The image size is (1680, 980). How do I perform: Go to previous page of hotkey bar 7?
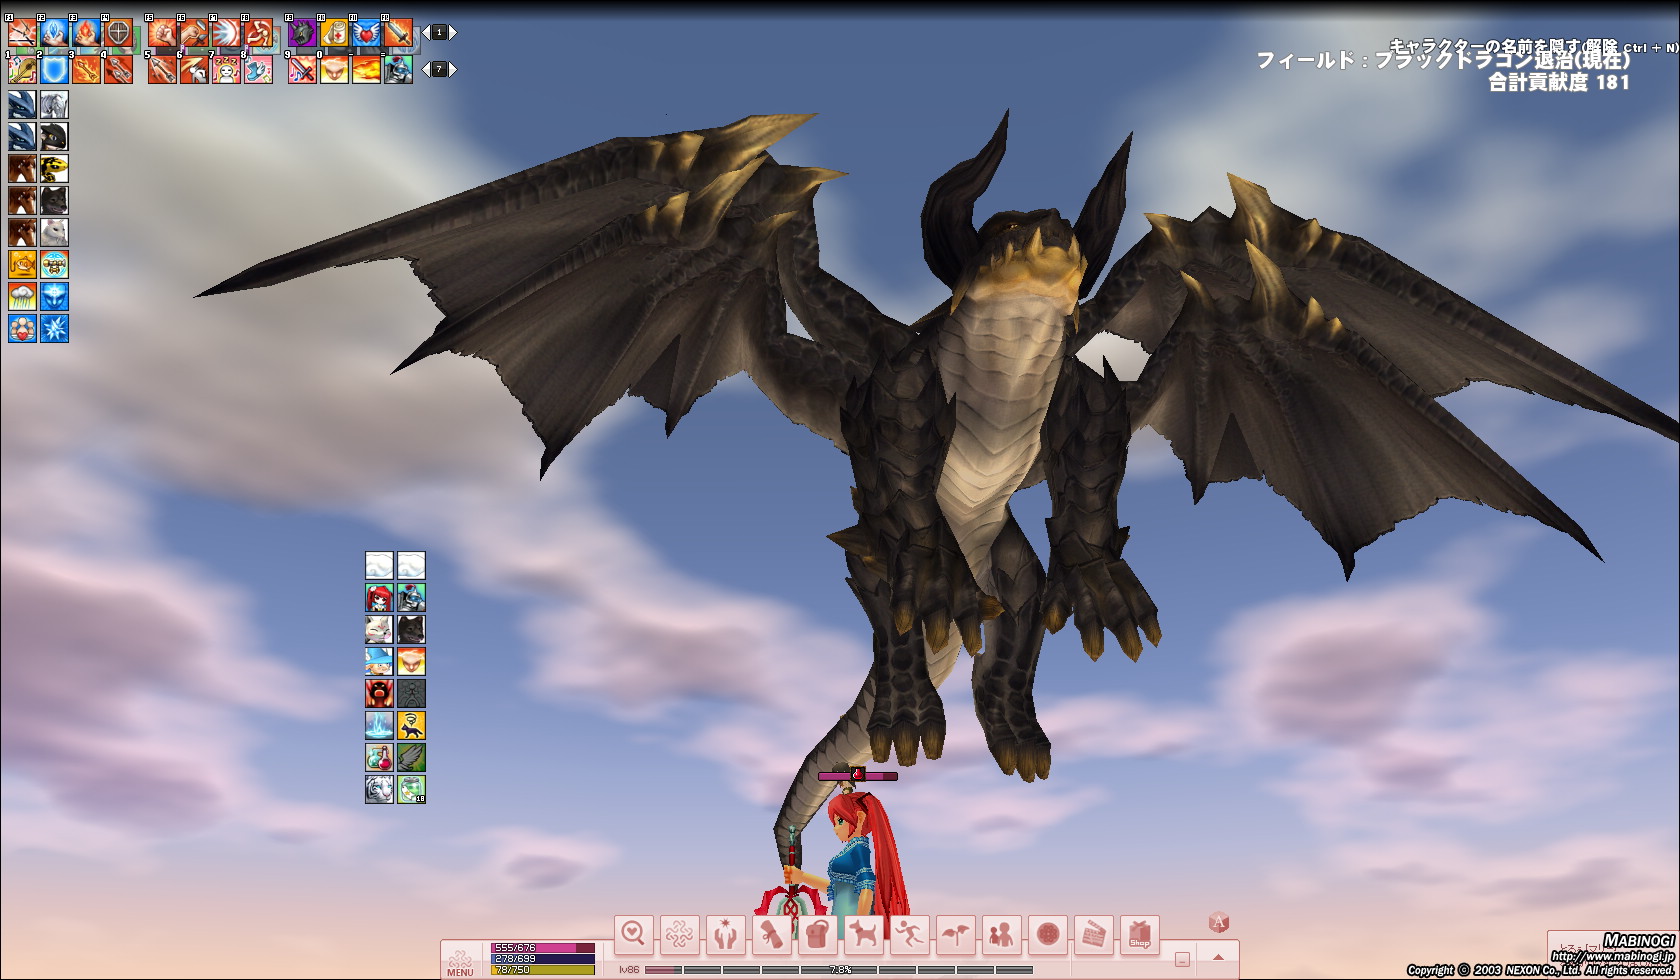pos(426,69)
